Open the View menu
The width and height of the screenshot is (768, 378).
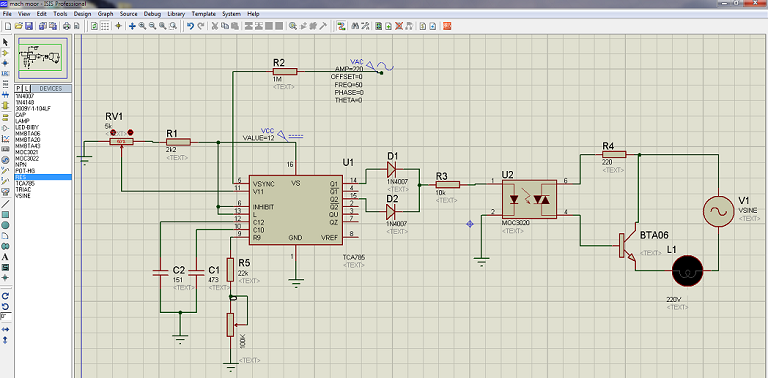point(24,14)
